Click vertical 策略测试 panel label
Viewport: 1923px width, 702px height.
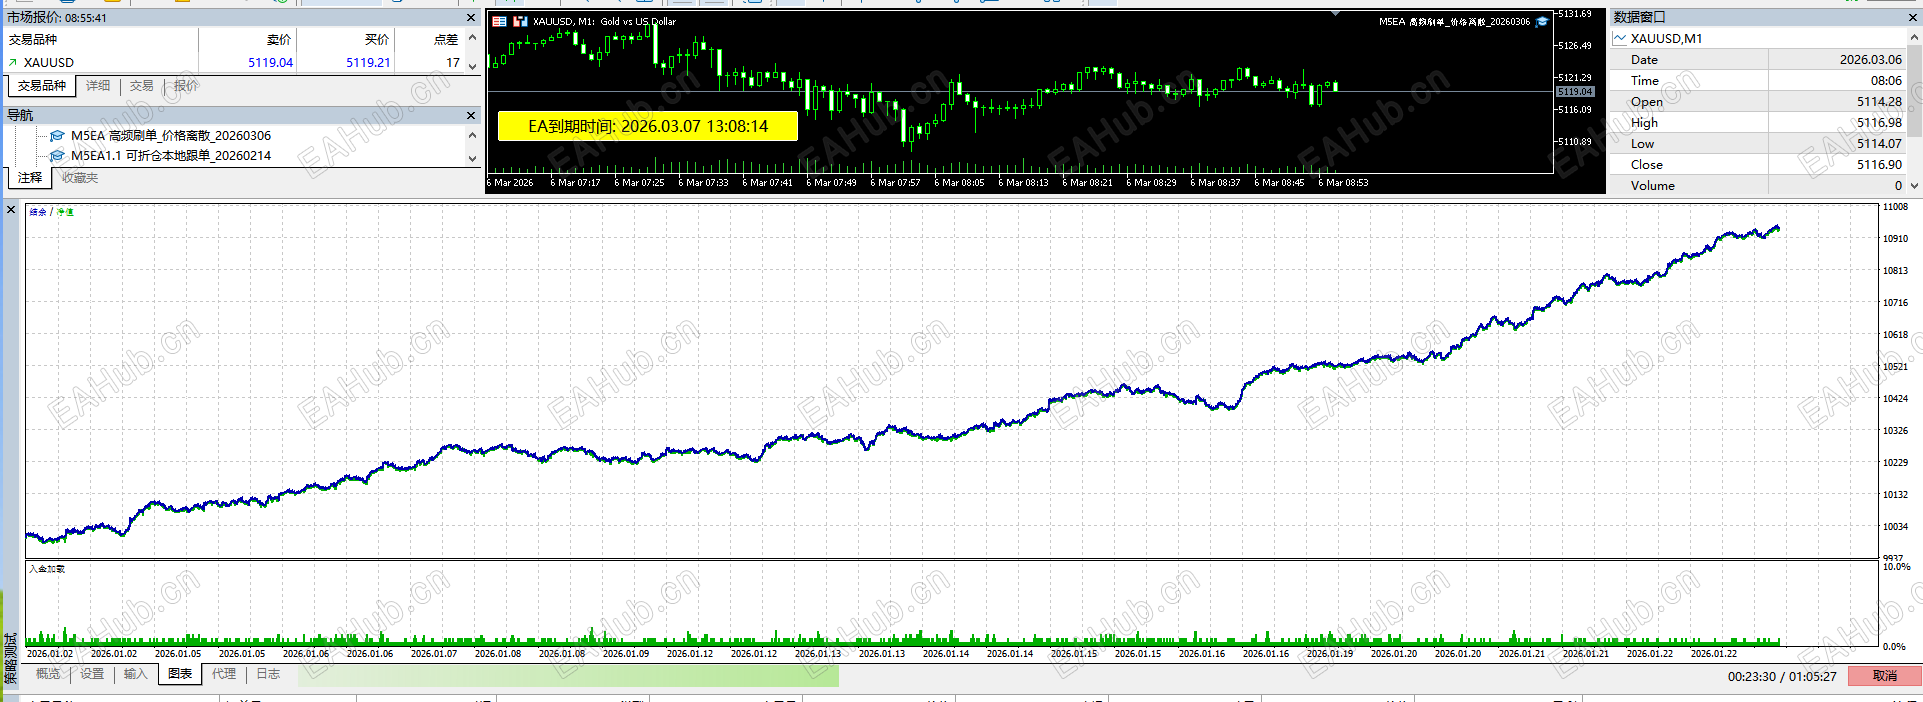click(11, 658)
